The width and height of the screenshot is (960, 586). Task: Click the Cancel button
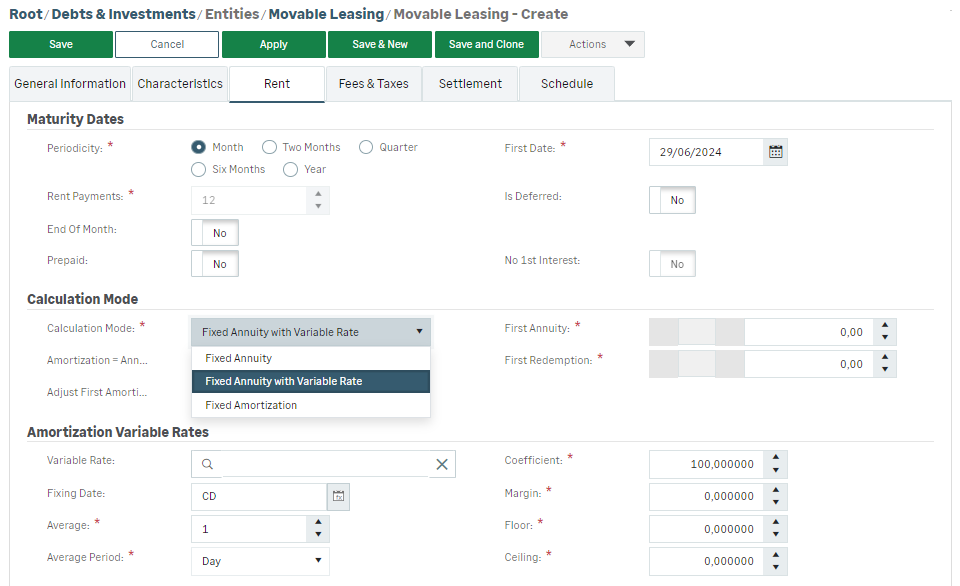pyautogui.click(x=167, y=44)
